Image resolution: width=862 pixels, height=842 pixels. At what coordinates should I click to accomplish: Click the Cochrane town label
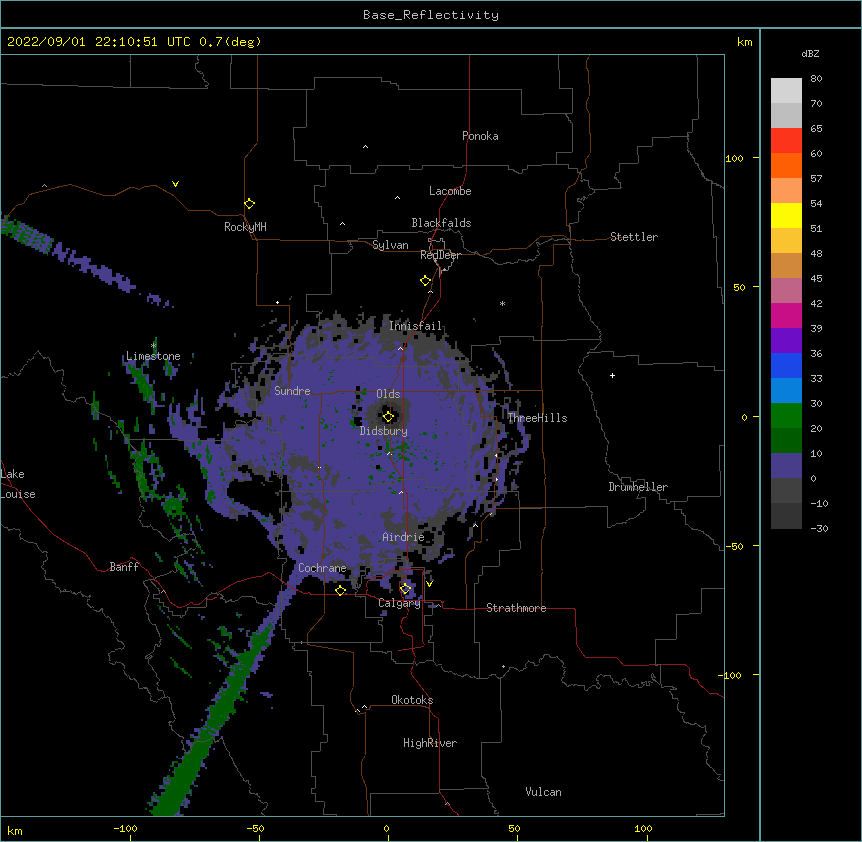322,568
